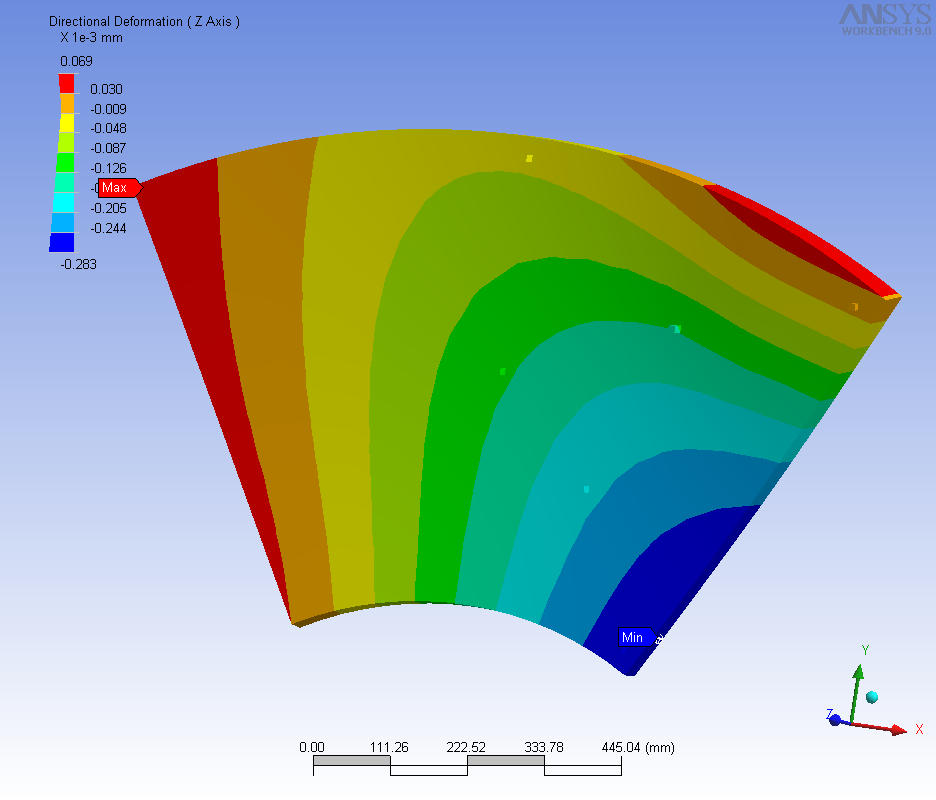Click the scale ruler label 111.26

[x=389, y=747]
